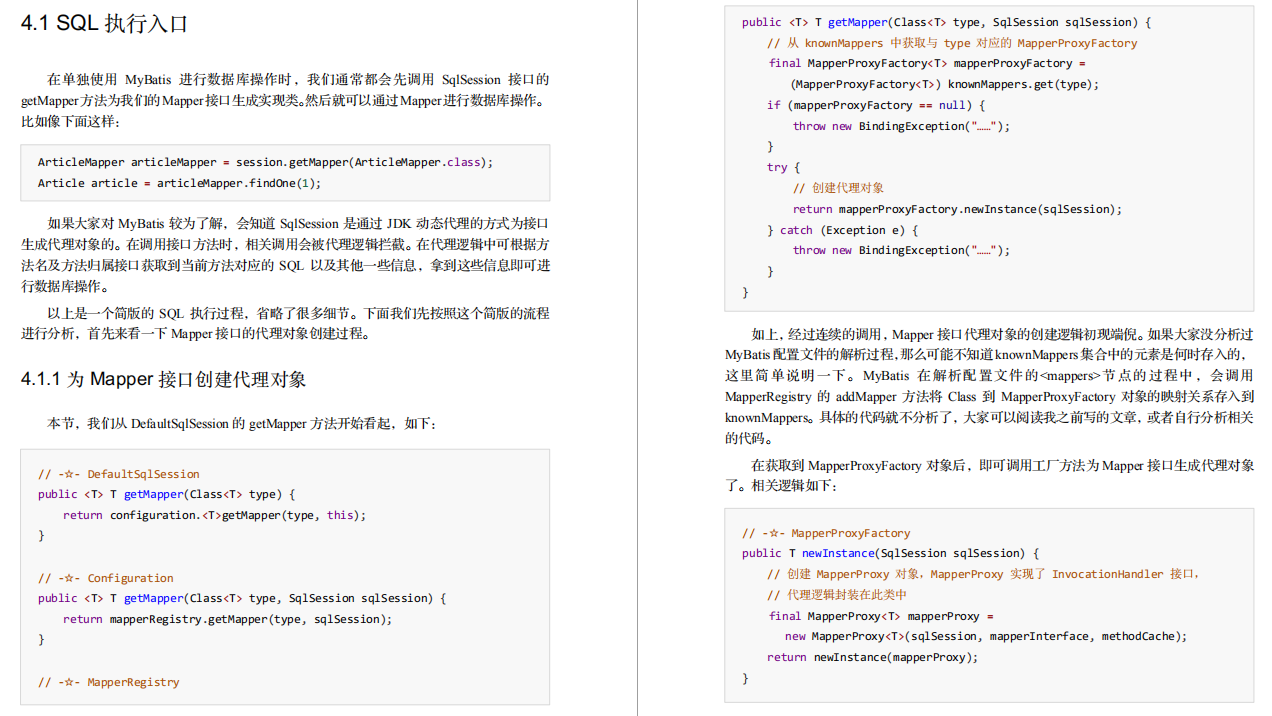The image size is (1272, 716).
Task: Click line "return mapperRegistry.getMapper(type, sqlSession);"
Action: (x=228, y=619)
